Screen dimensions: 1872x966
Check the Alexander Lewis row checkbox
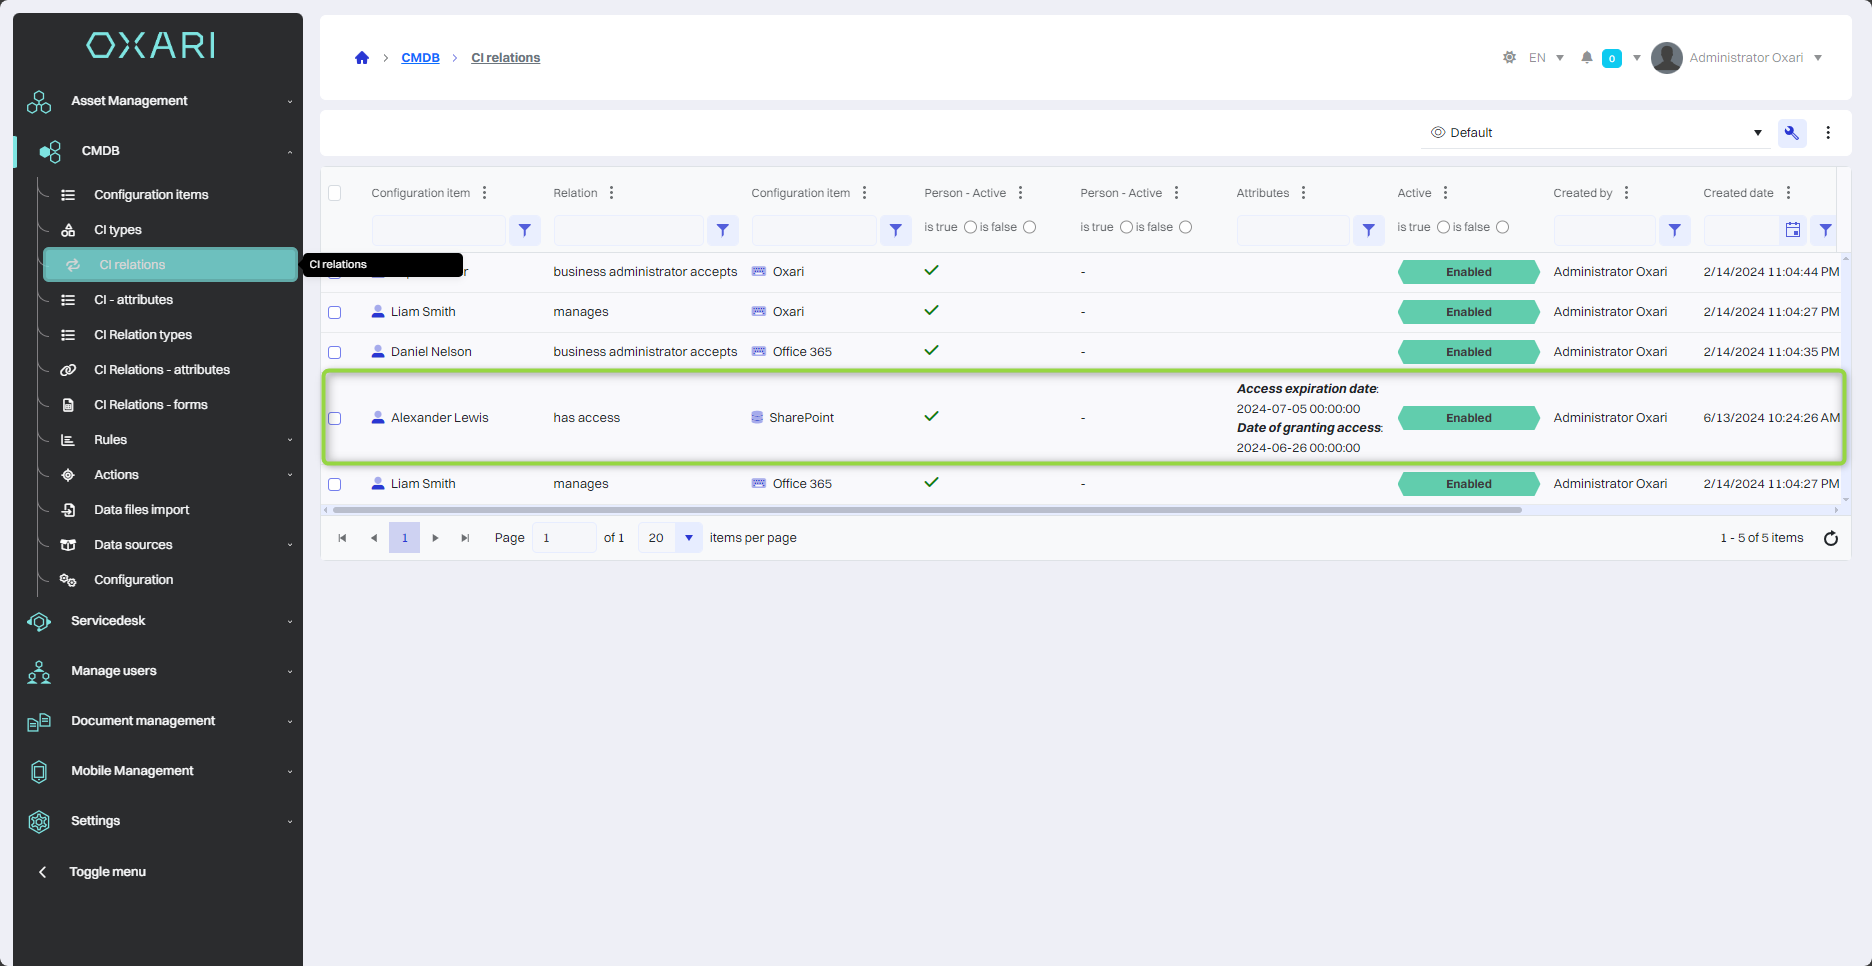tap(335, 418)
